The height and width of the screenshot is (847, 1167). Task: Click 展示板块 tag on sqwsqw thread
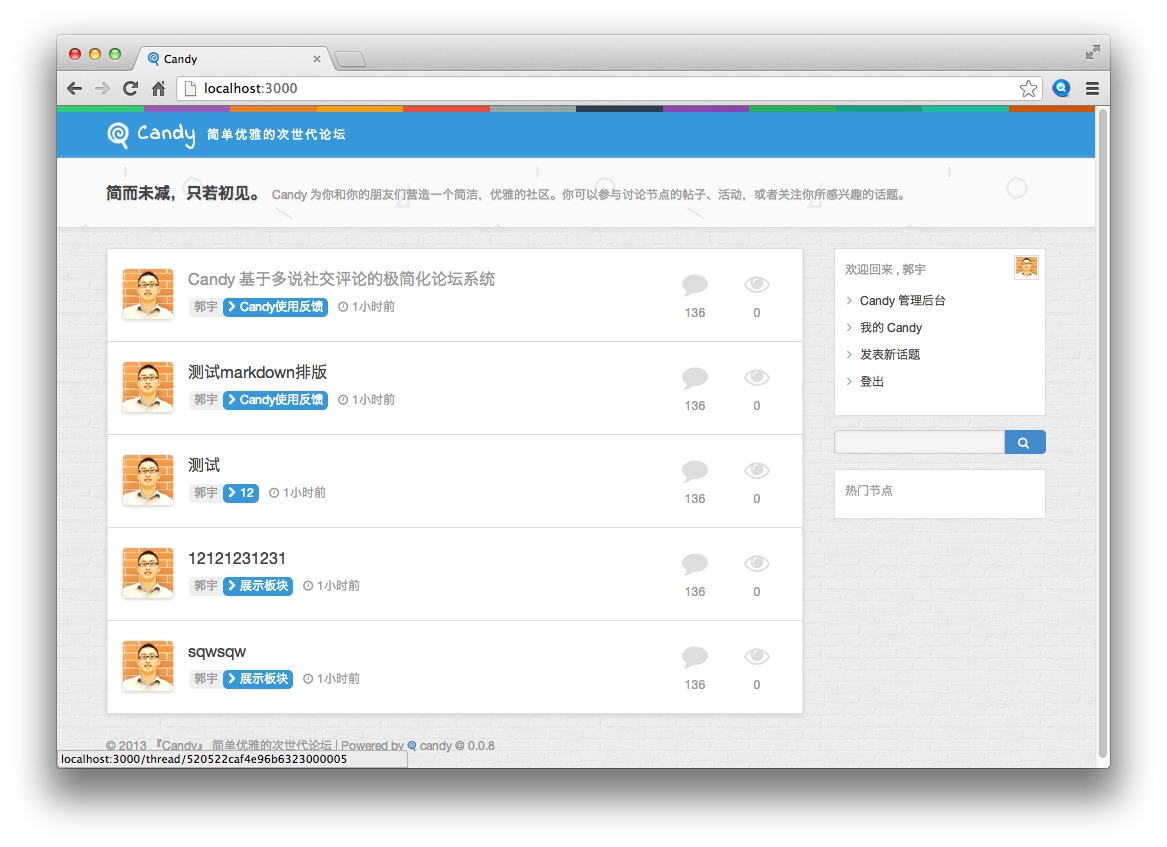coord(258,679)
